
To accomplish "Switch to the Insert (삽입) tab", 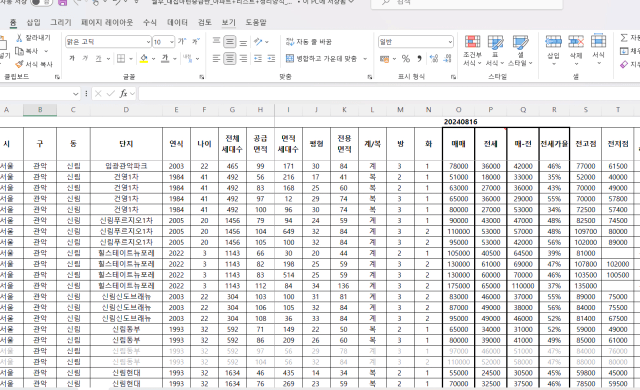I will [33, 22].
